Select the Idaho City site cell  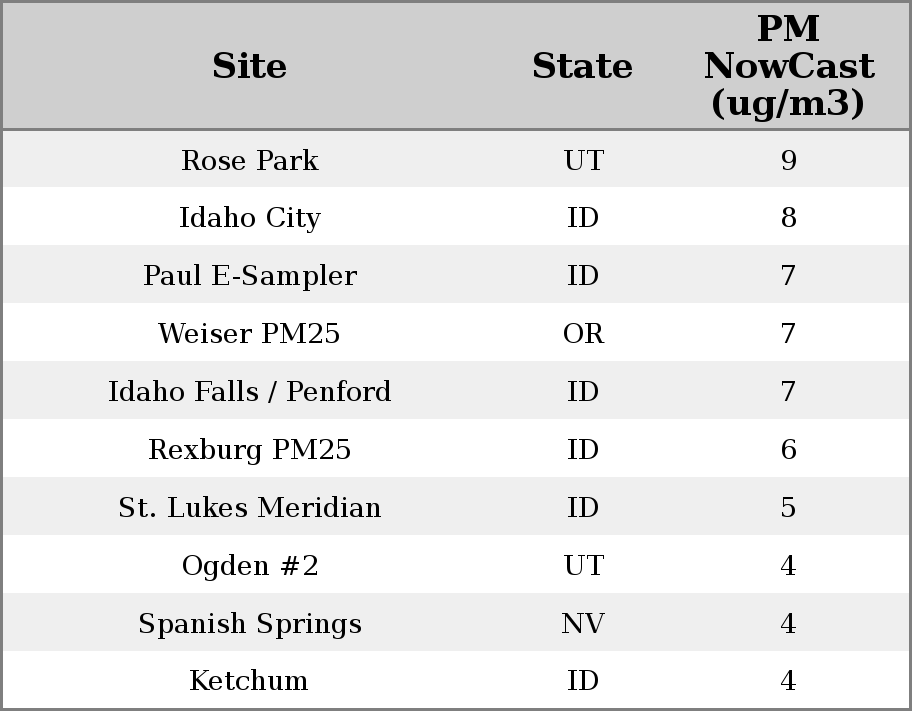click(x=249, y=218)
